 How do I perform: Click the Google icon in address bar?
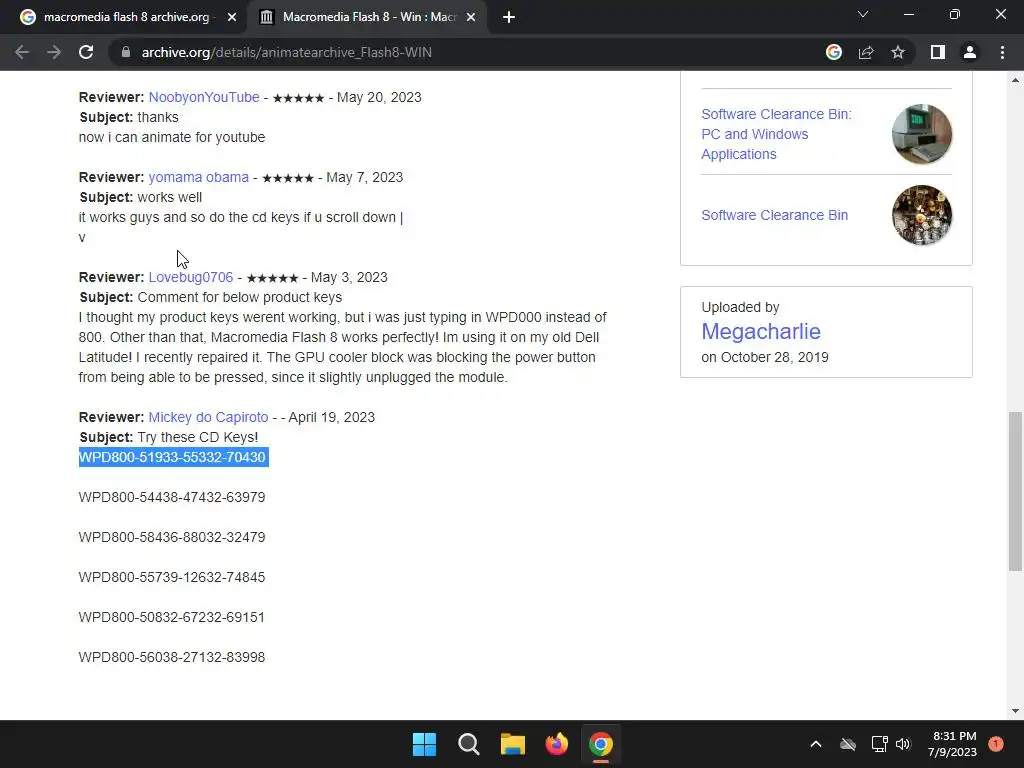tap(834, 52)
